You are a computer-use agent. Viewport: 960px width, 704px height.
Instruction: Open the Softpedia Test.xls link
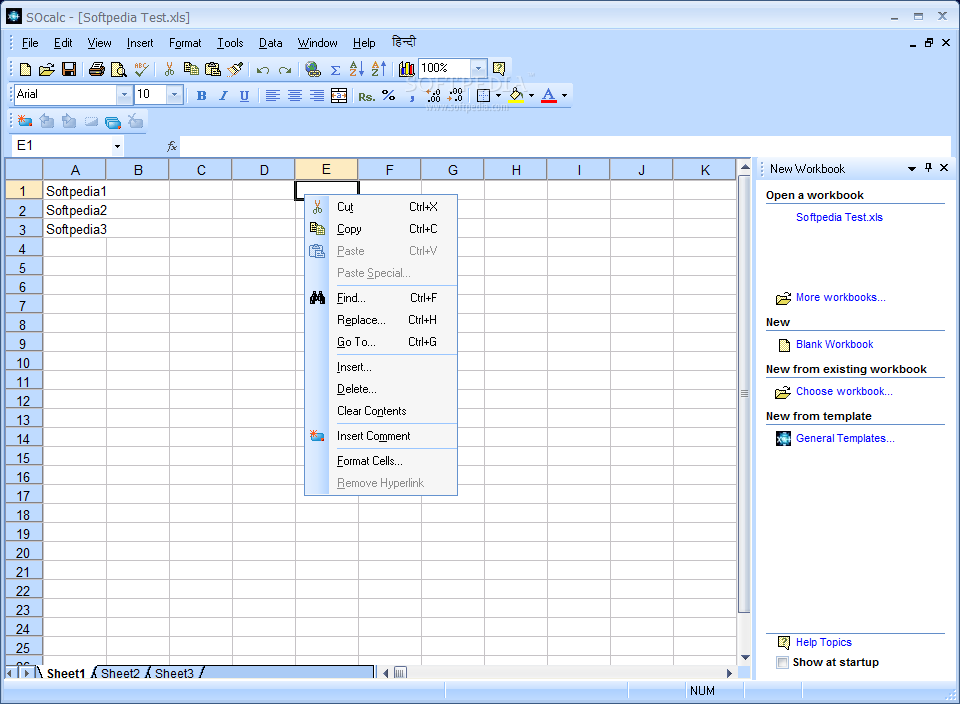839,217
